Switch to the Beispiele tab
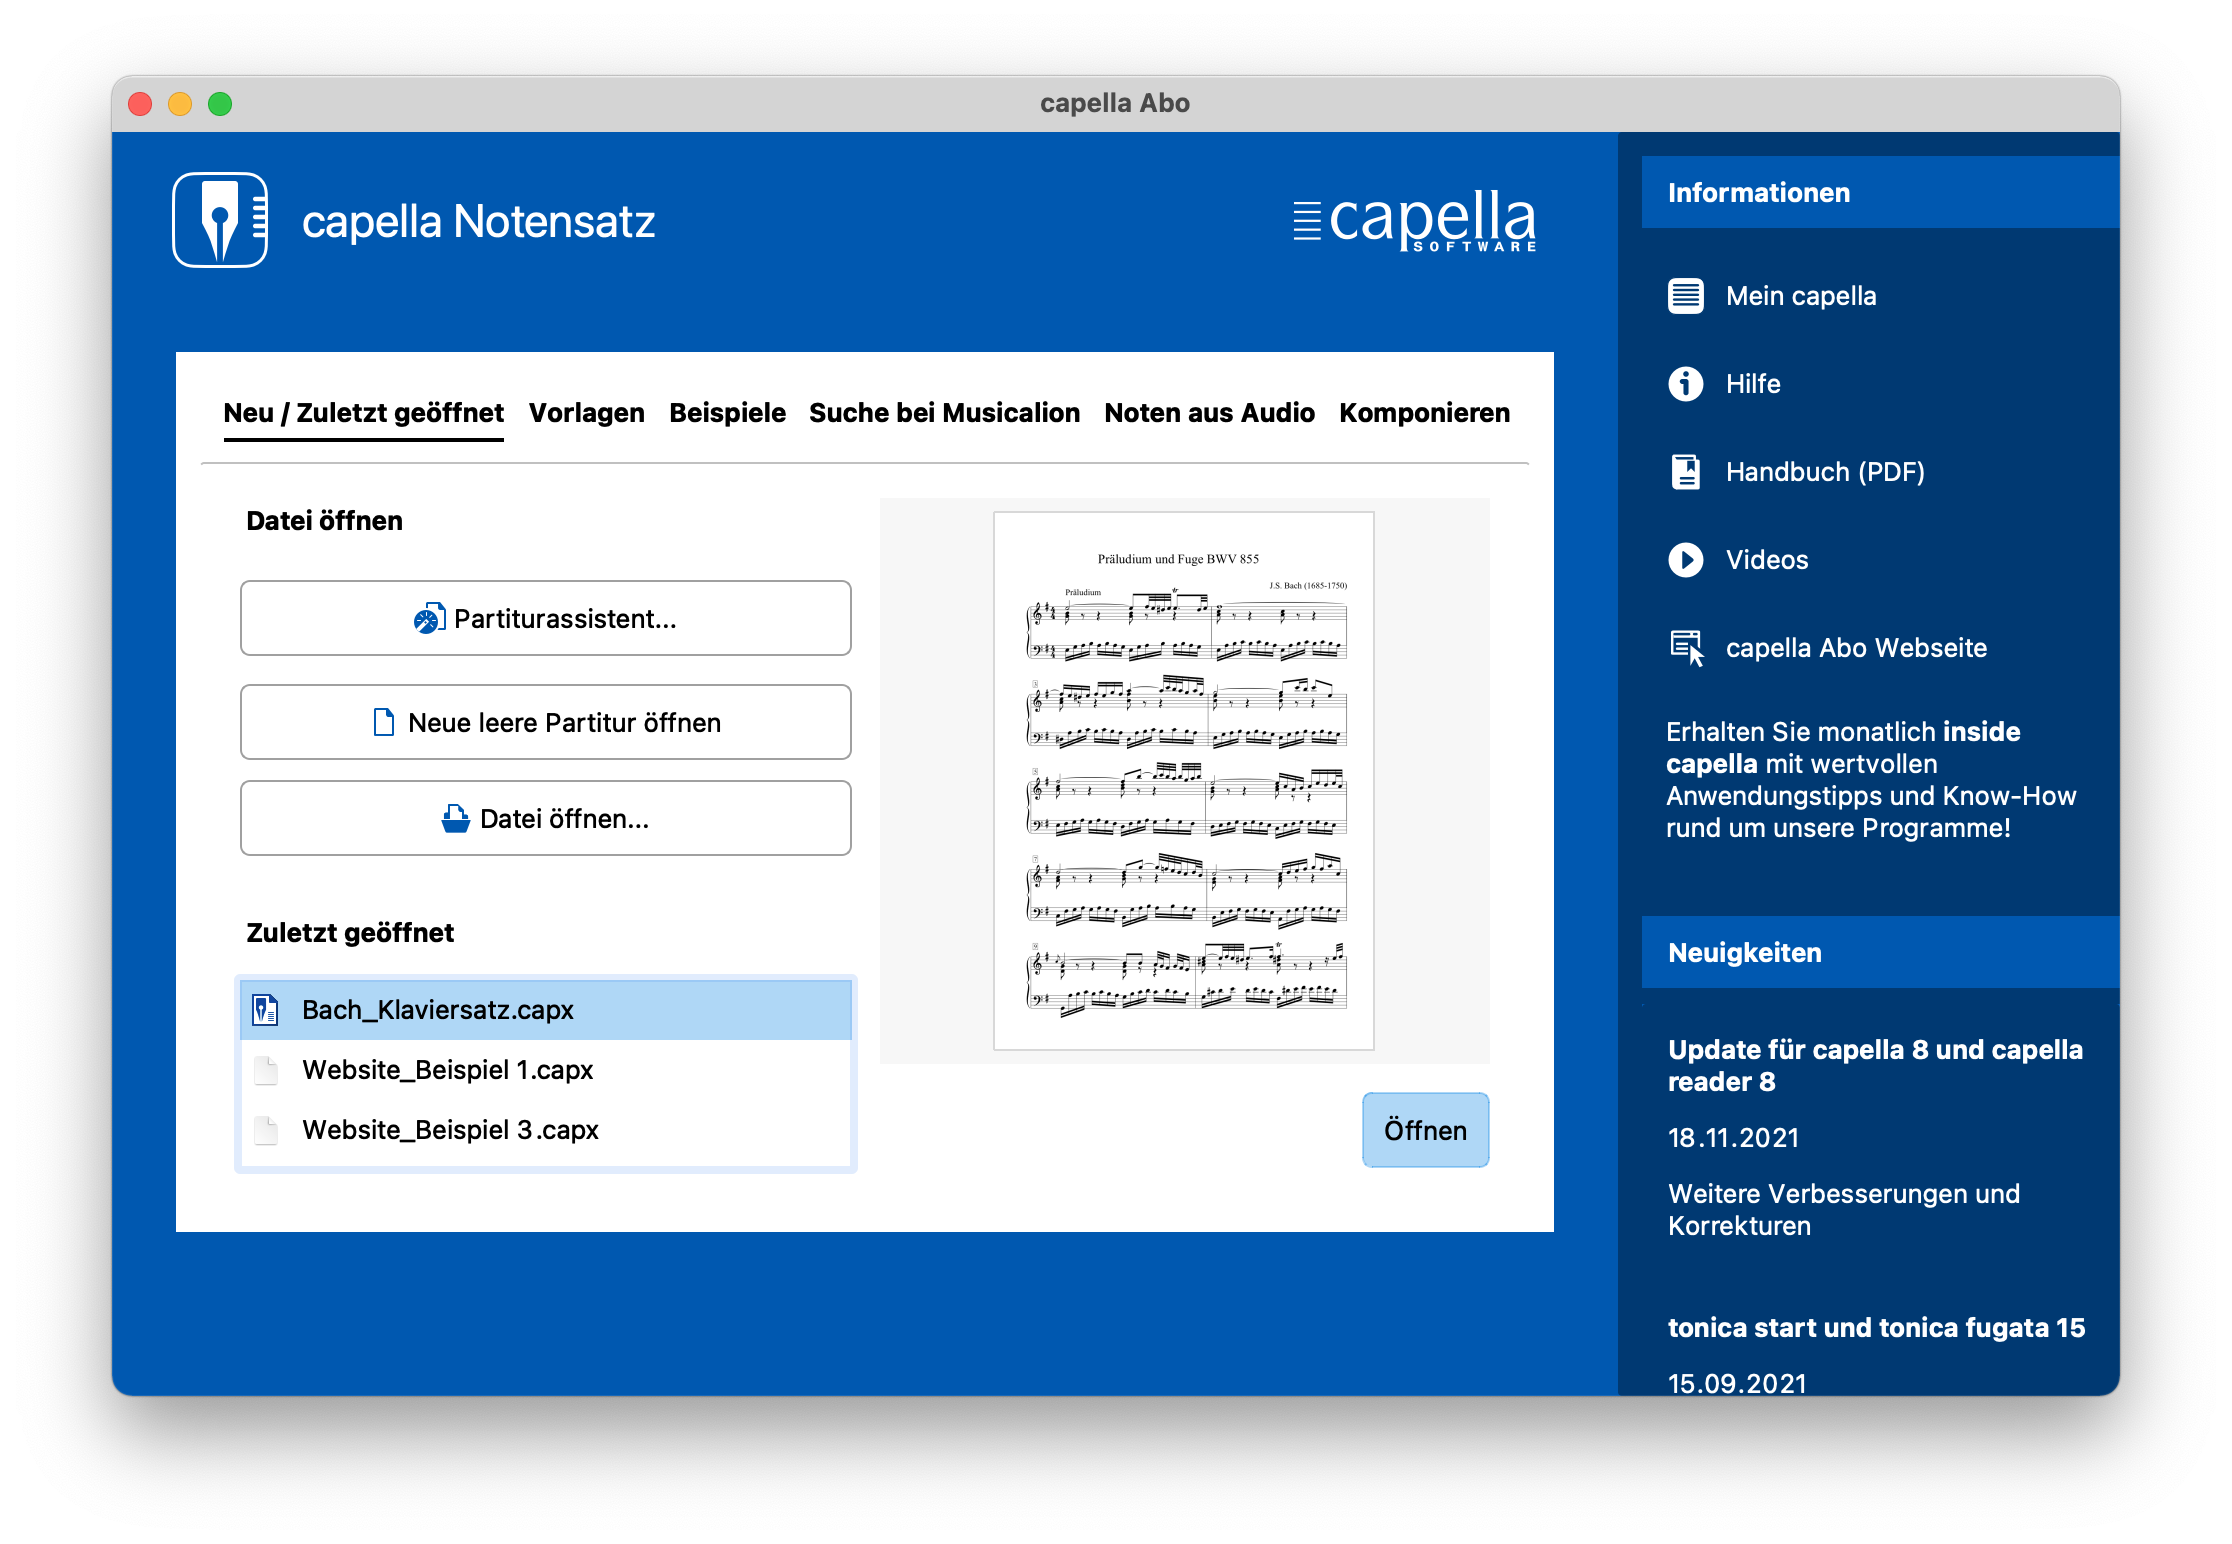 point(727,413)
